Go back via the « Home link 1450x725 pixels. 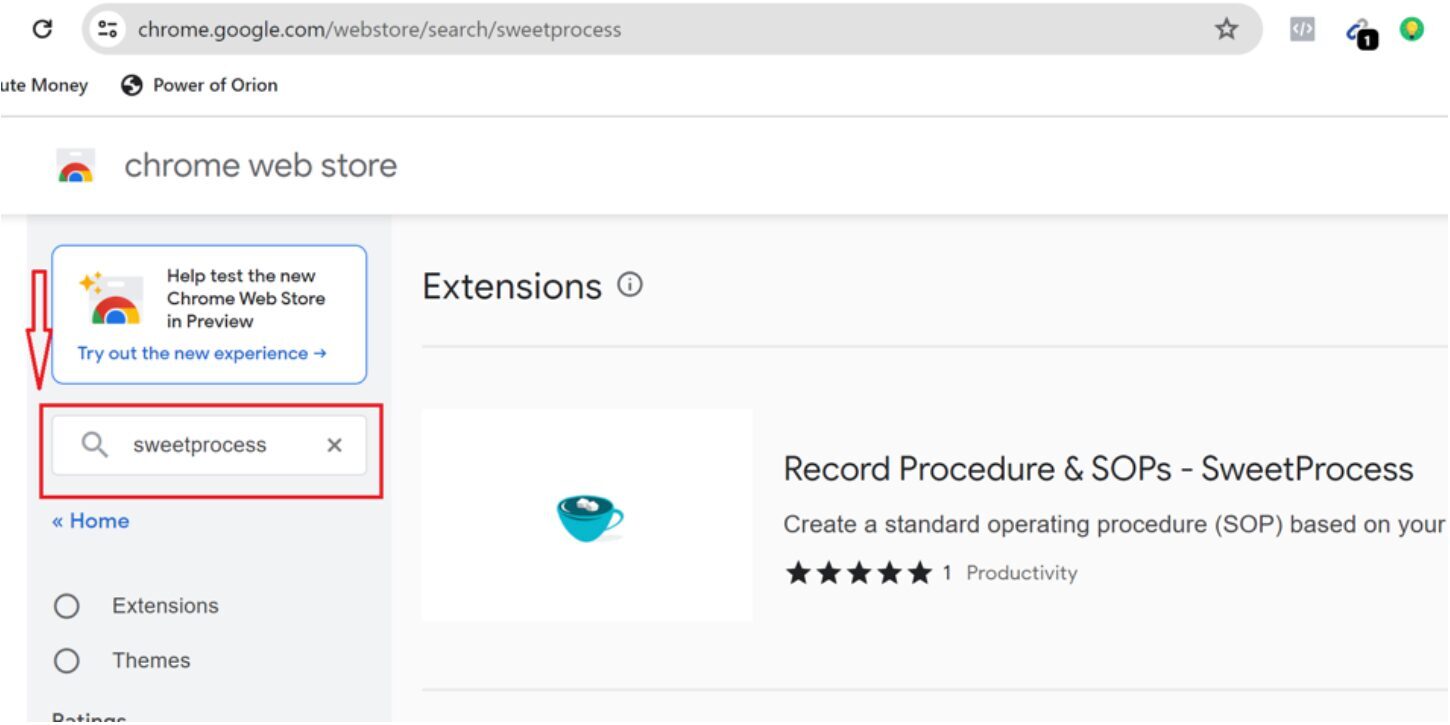click(x=90, y=521)
